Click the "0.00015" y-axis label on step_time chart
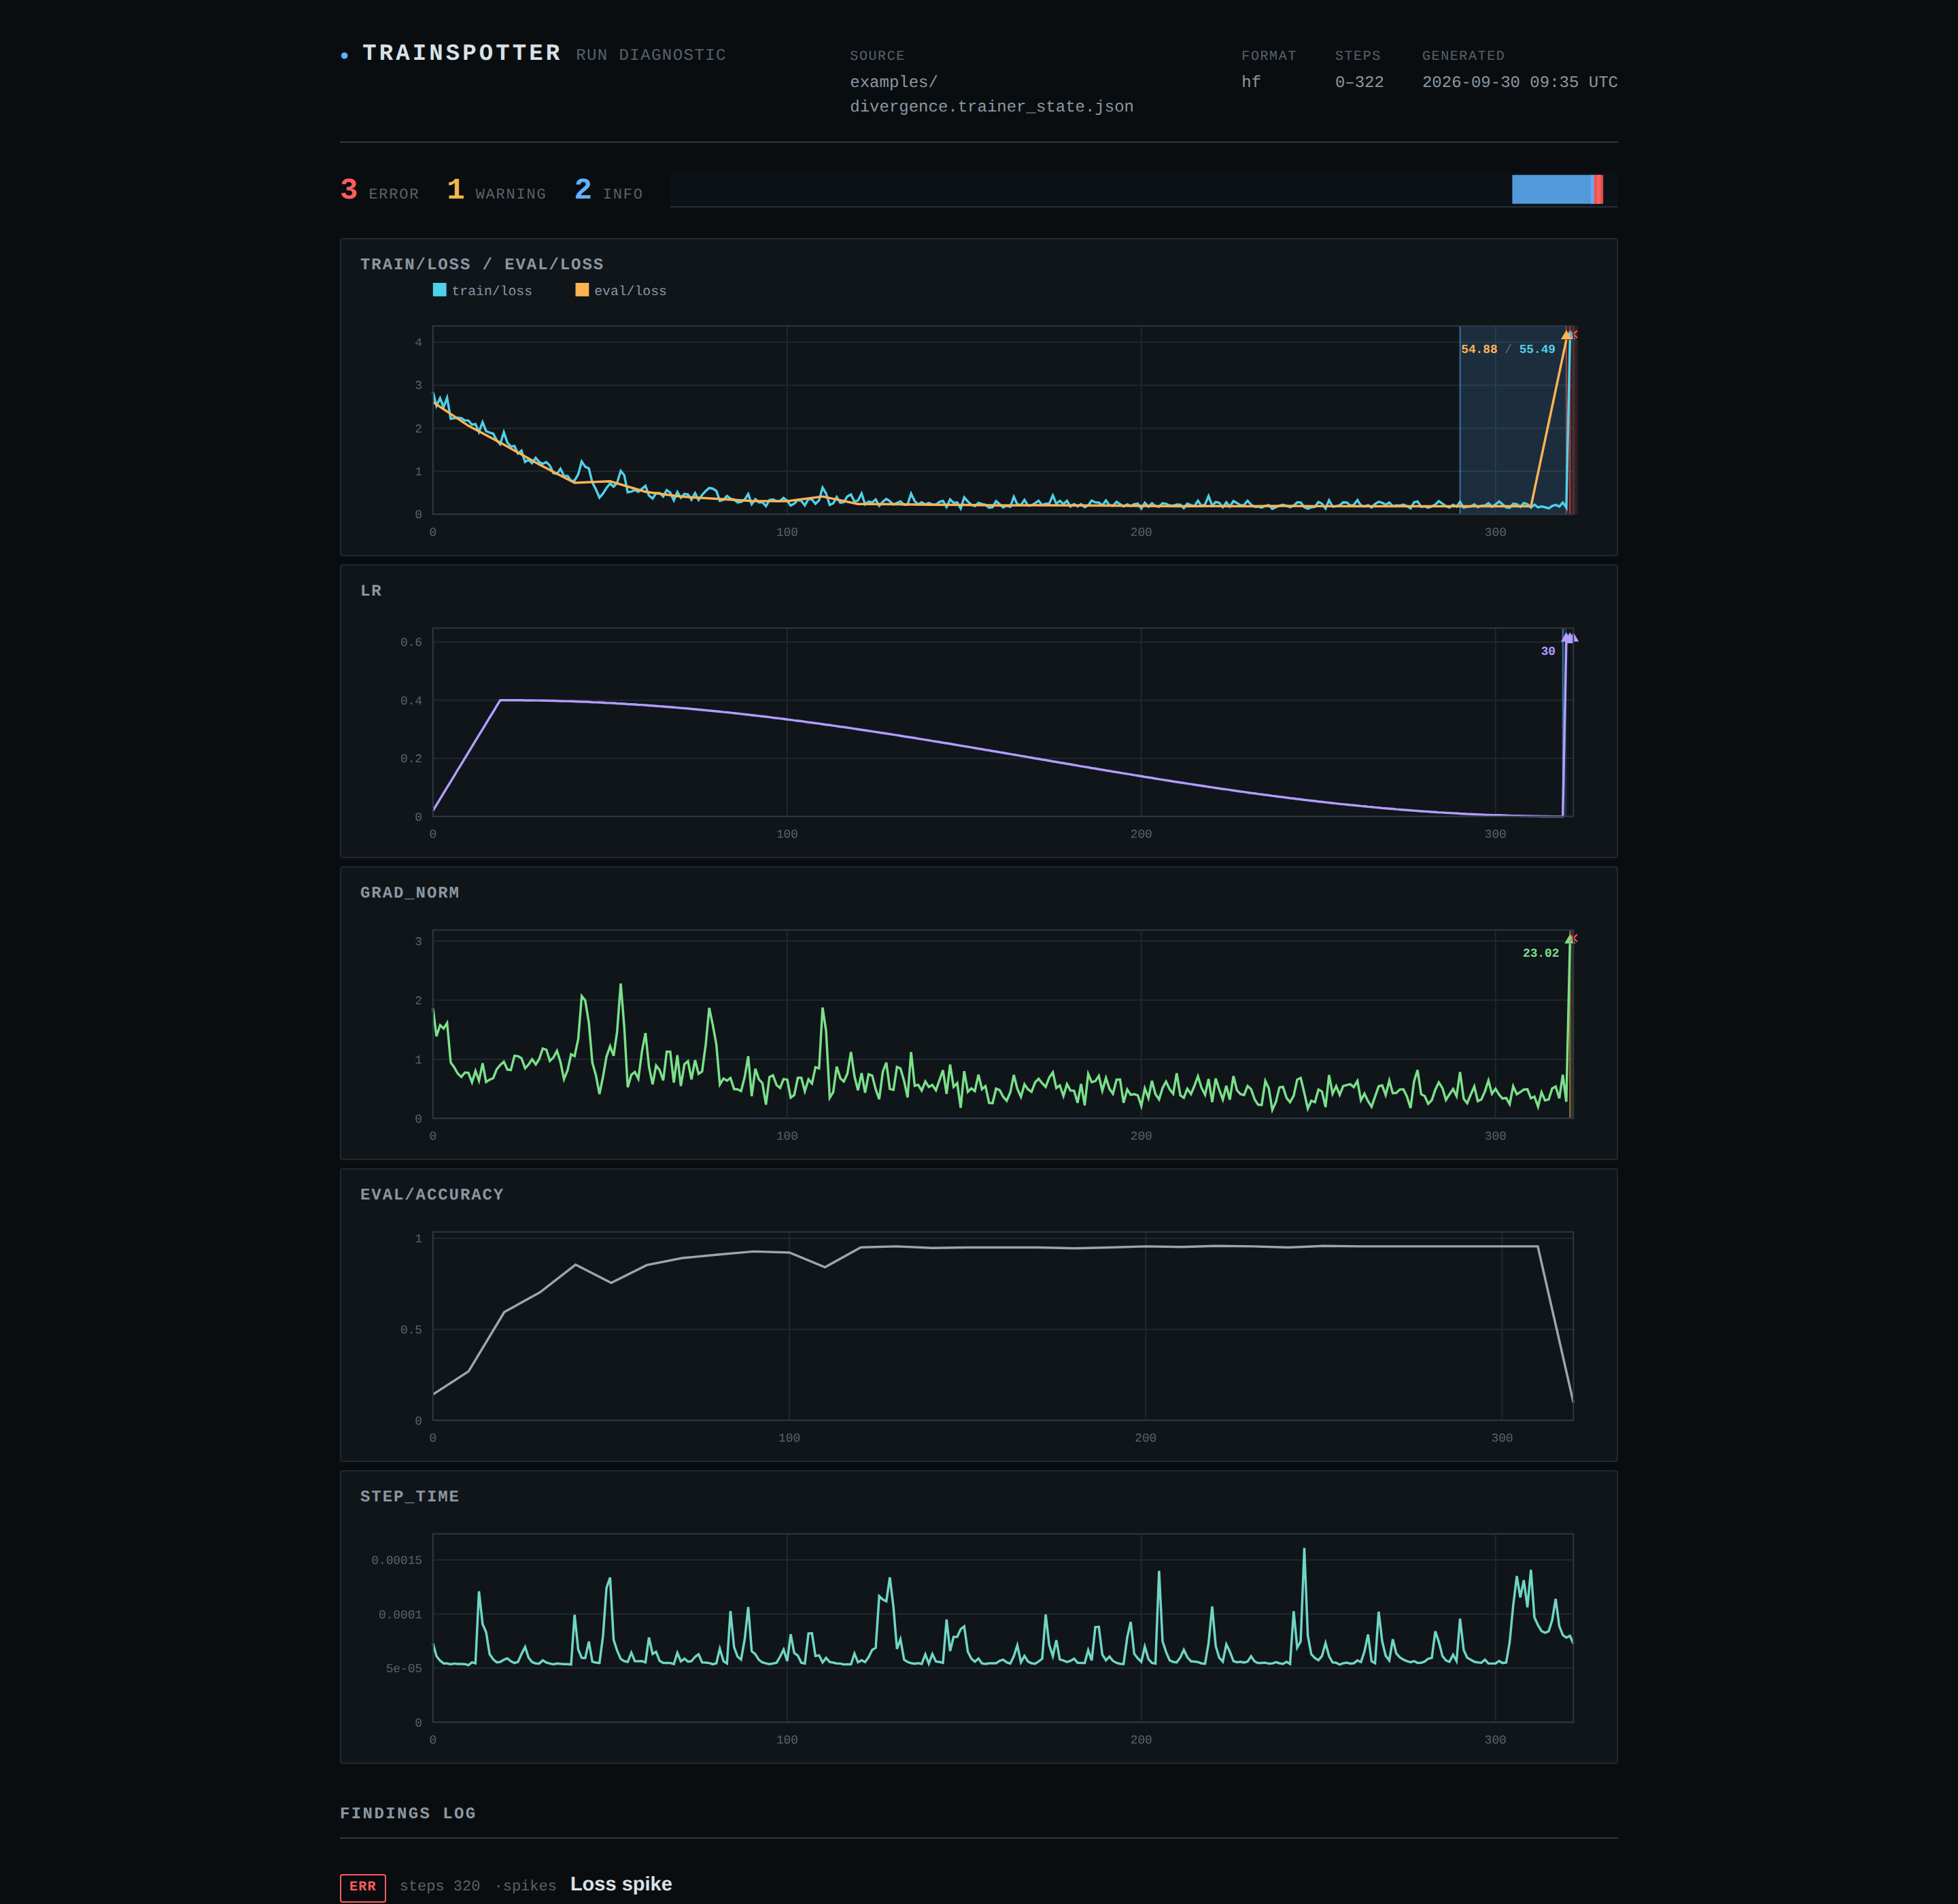 (396, 1561)
